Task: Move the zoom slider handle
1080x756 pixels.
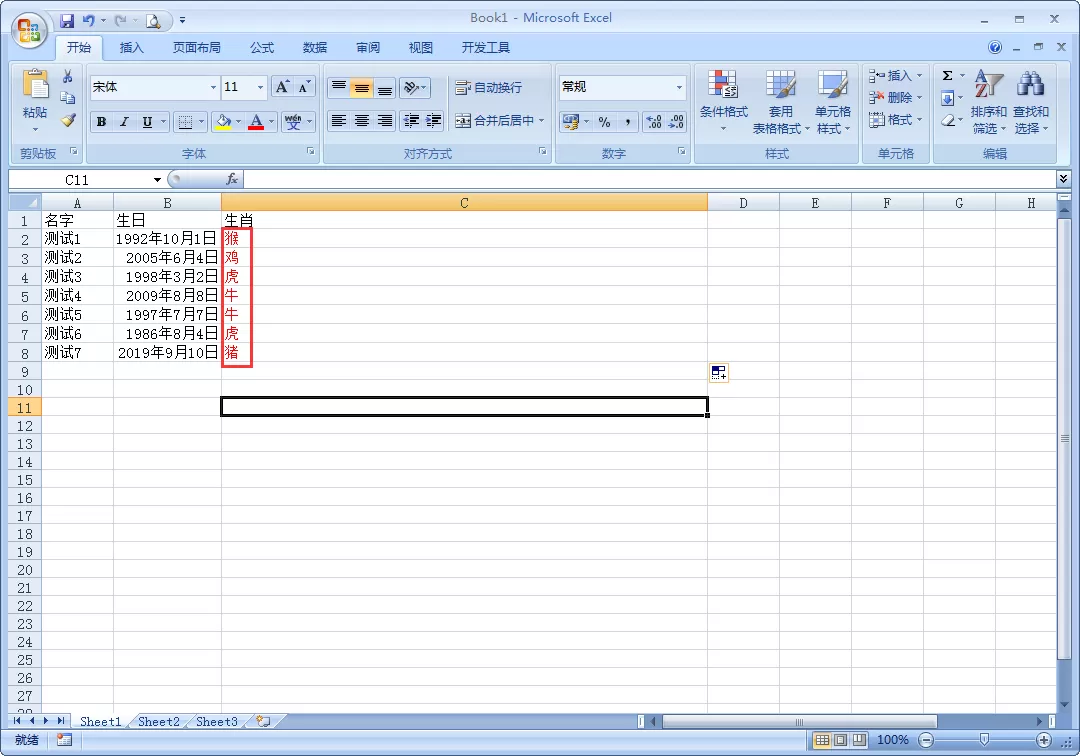Action: [x=984, y=740]
